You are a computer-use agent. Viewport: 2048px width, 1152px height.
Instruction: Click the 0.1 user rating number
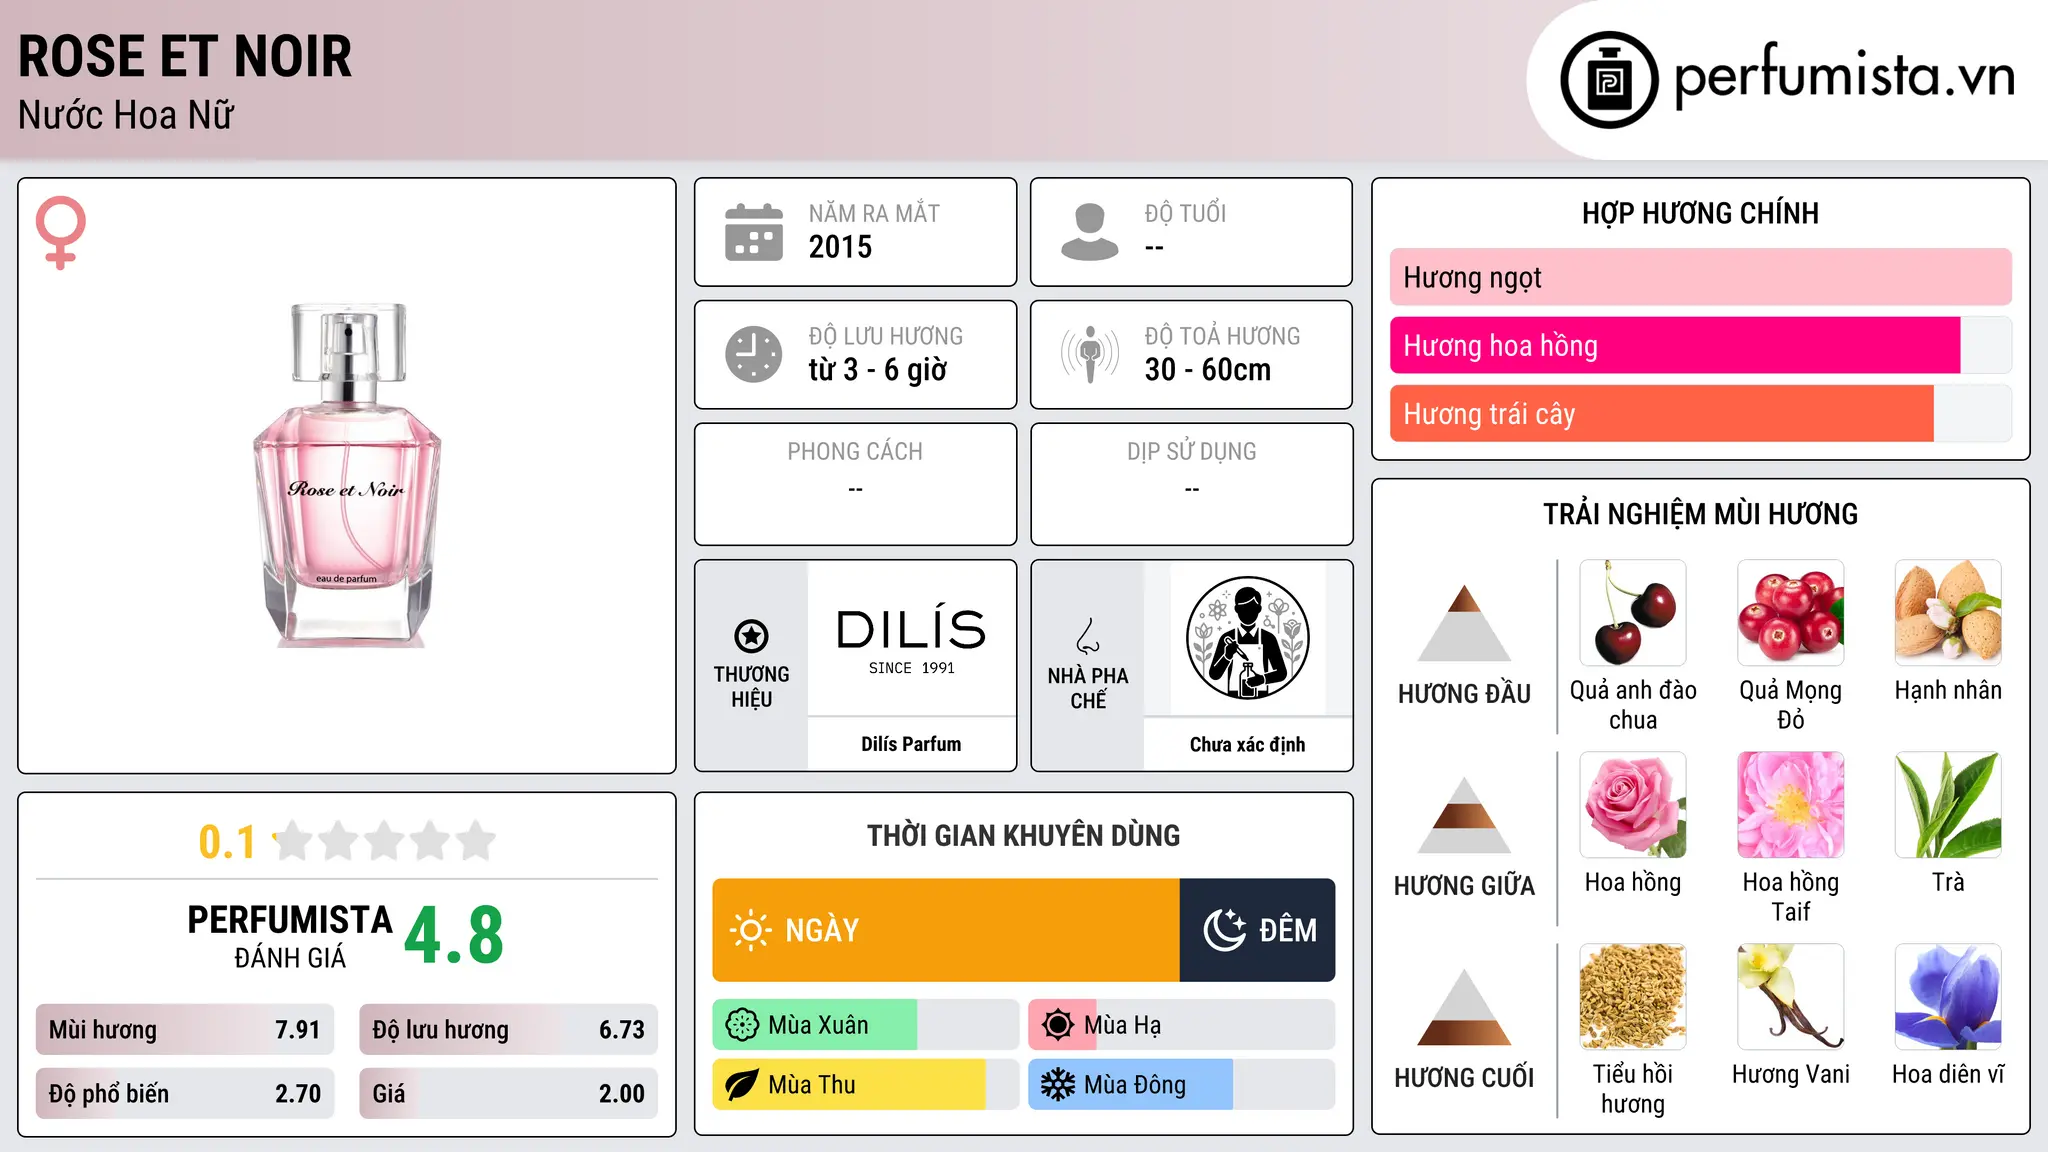click(227, 842)
